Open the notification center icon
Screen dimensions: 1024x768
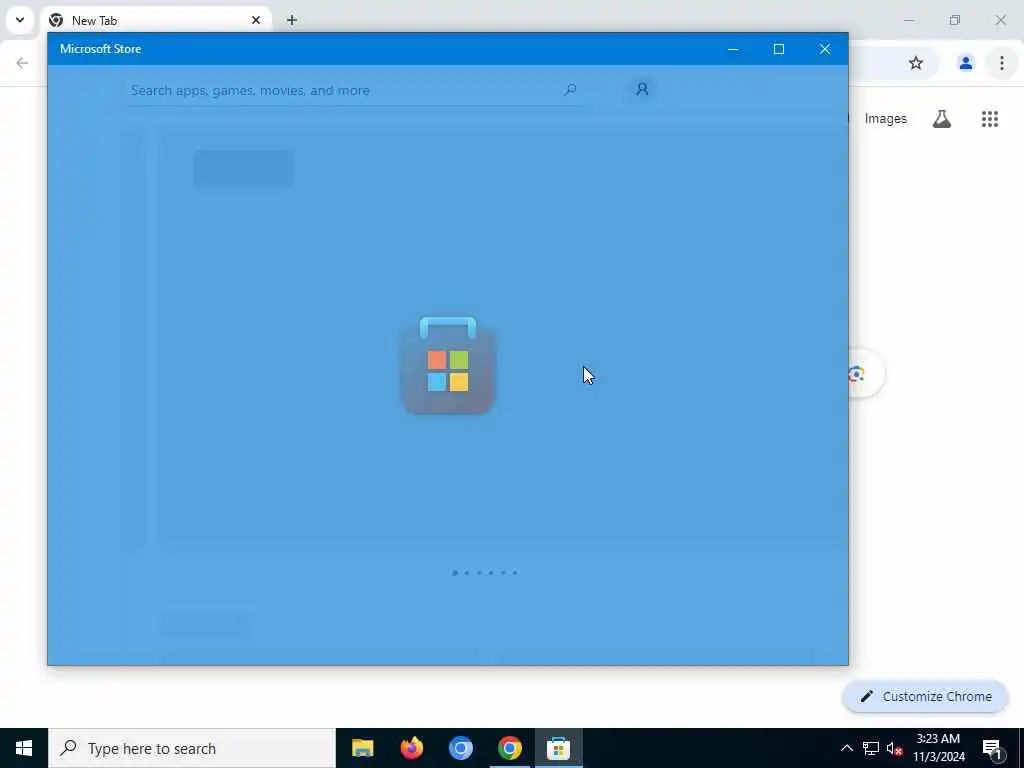[x=992, y=748]
